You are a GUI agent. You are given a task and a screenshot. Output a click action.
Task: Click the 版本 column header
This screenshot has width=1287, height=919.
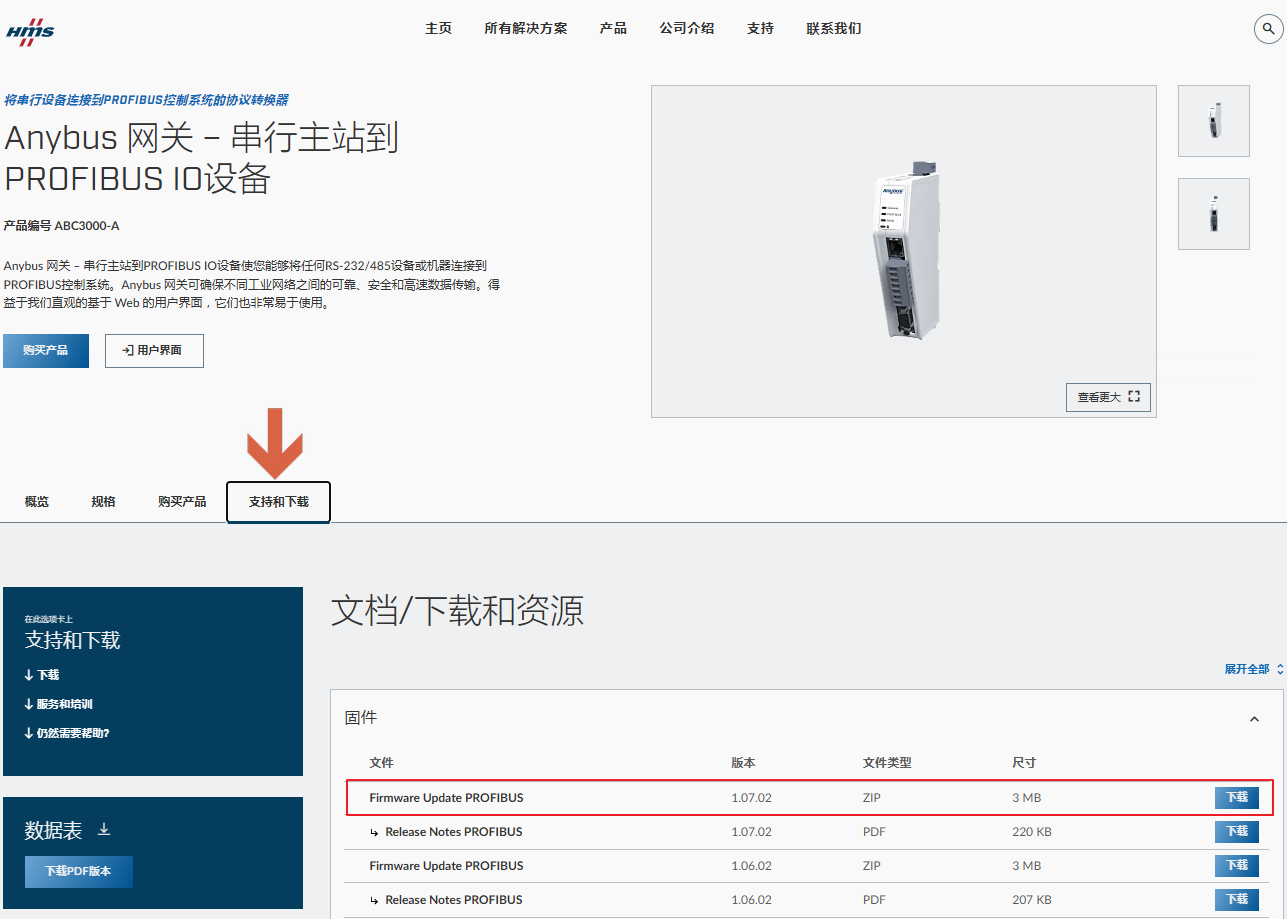click(x=743, y=763)
